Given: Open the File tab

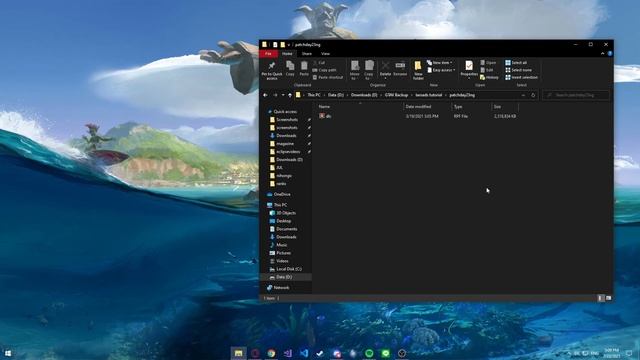Looking at the screenshot, I should point(268,53).
